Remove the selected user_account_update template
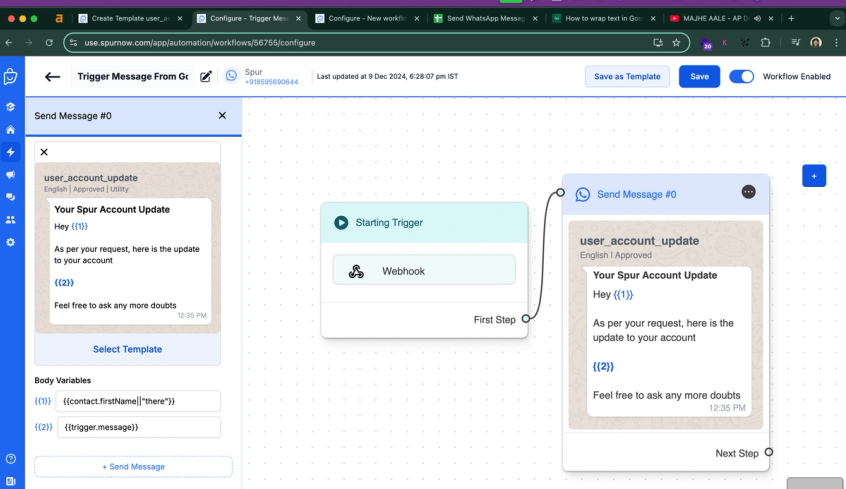The height and width of the screenshot is (489, 846). [x=44, y=152]
